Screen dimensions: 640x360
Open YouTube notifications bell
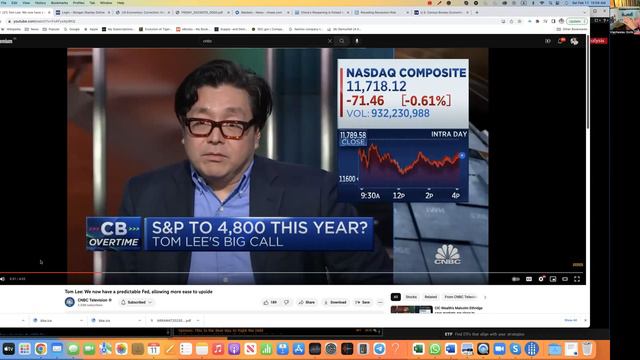(561, 41)
